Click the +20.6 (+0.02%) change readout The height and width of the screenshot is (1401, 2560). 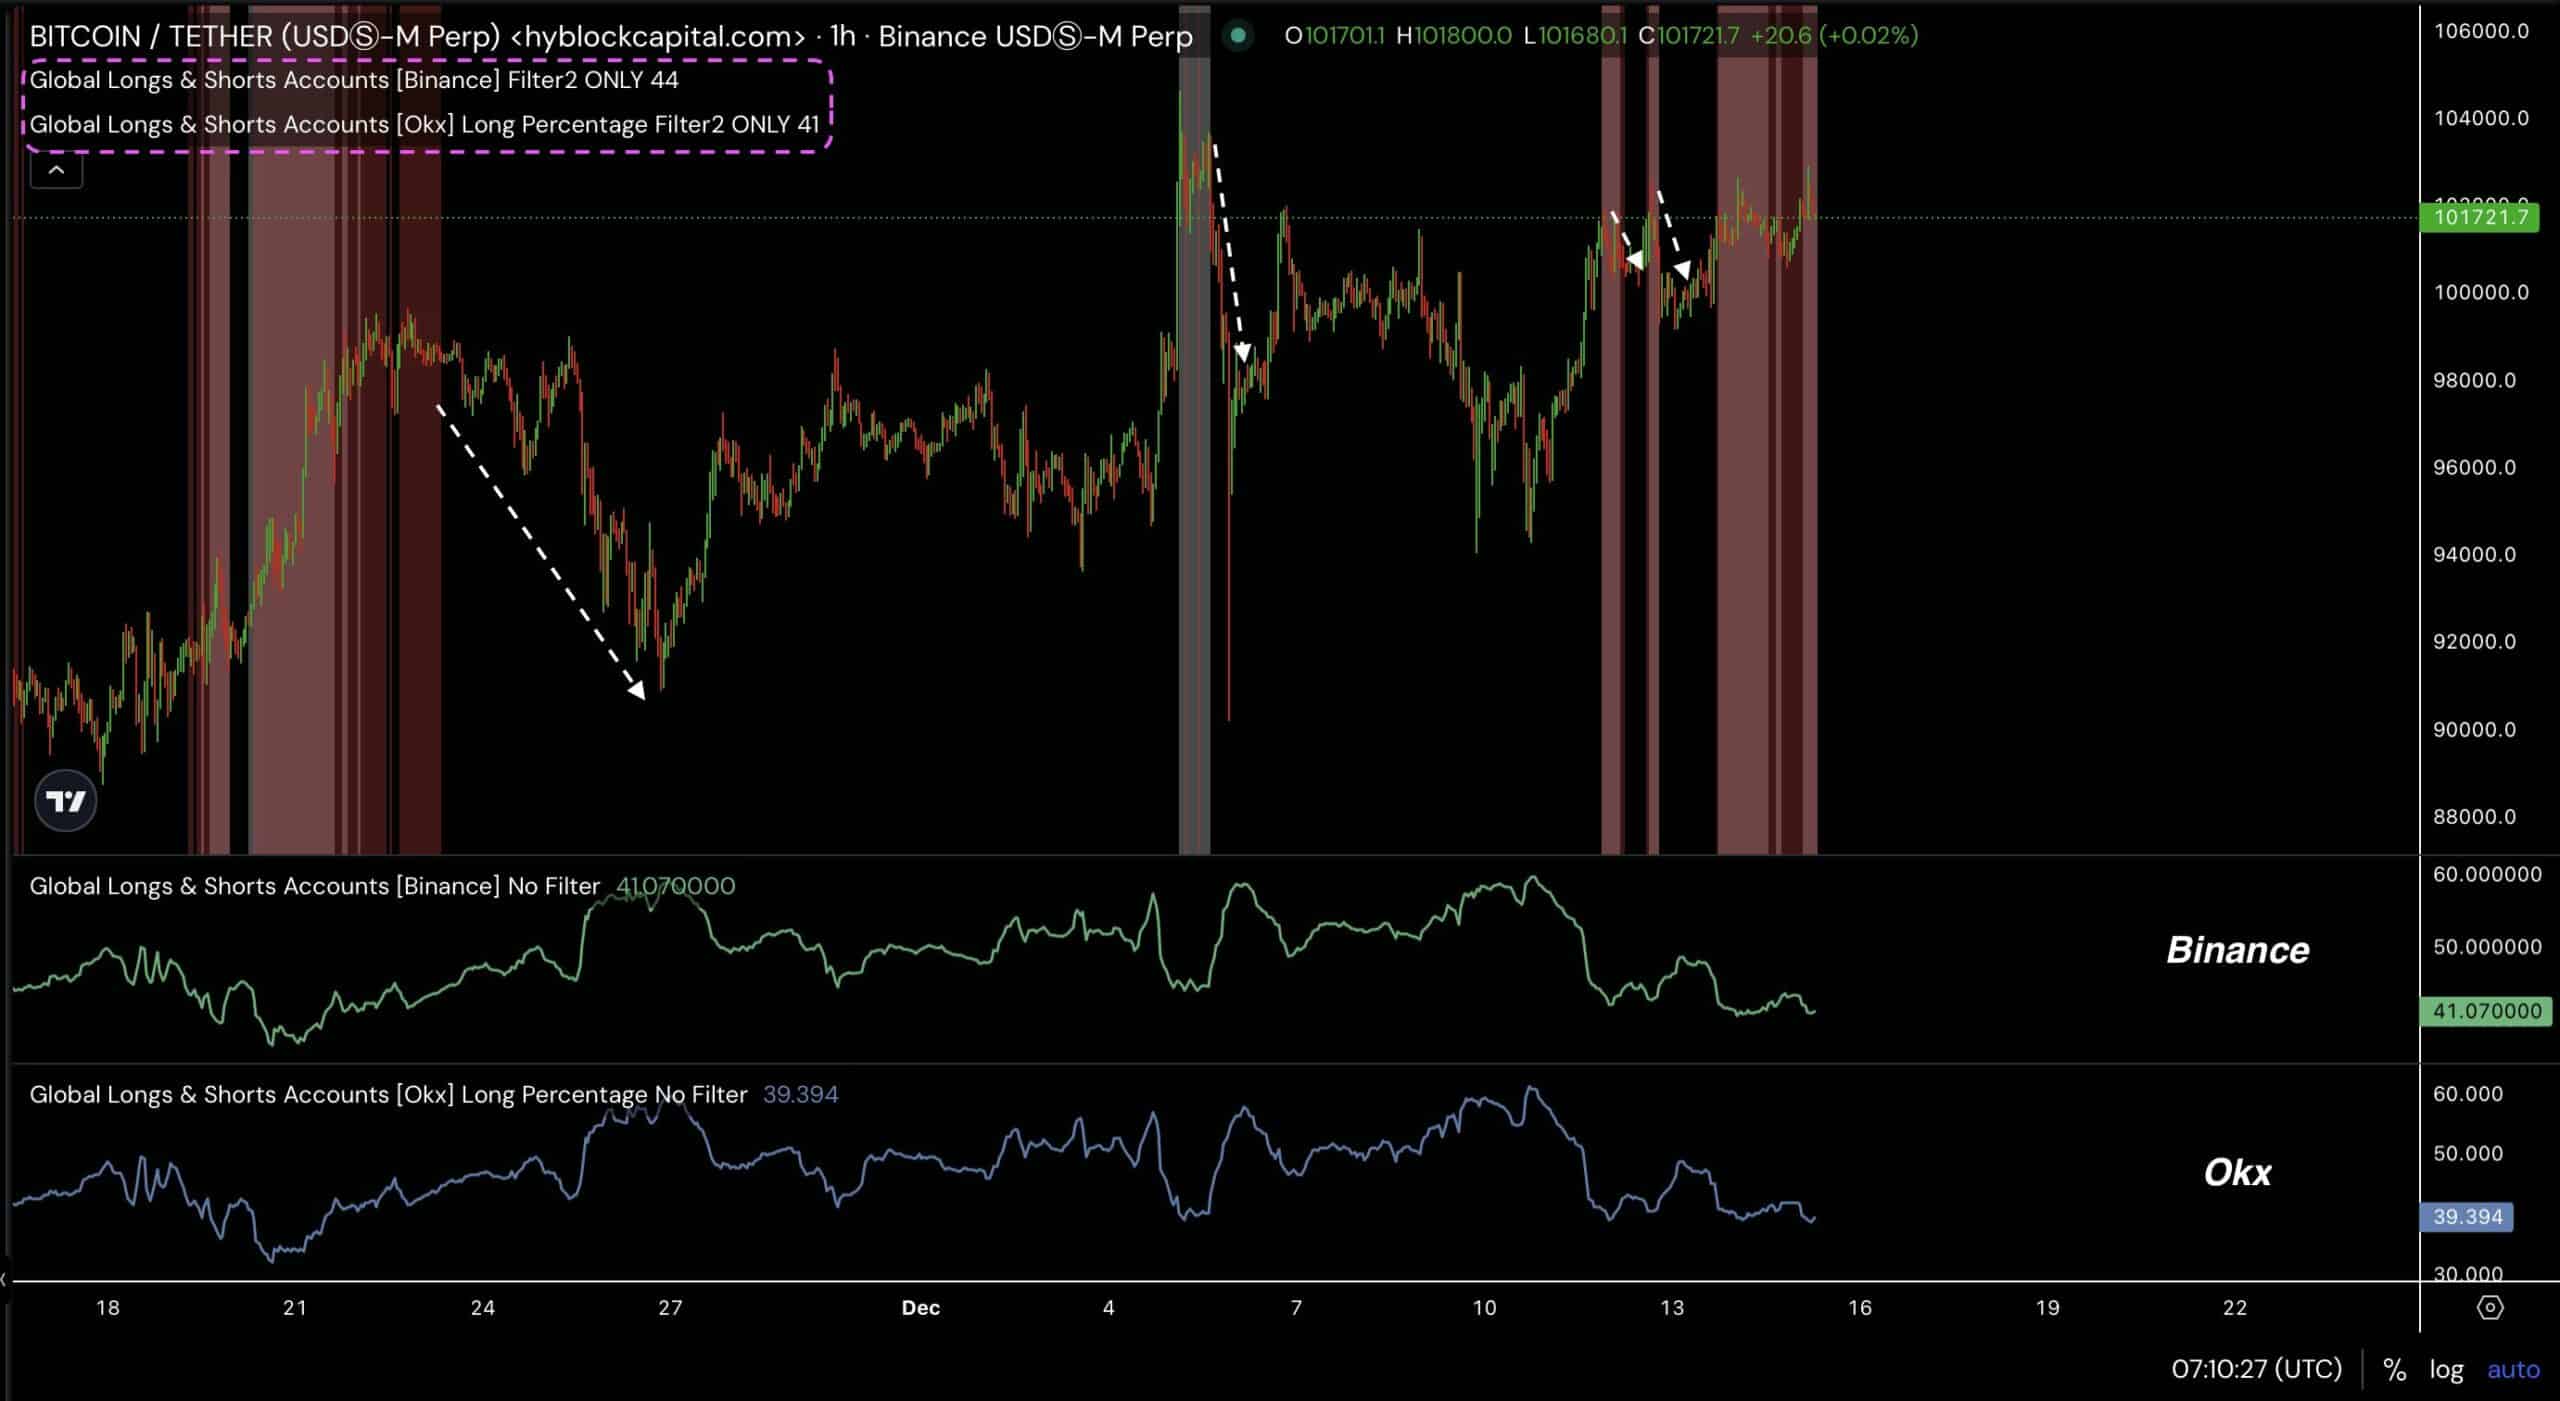click(1834, 36)
